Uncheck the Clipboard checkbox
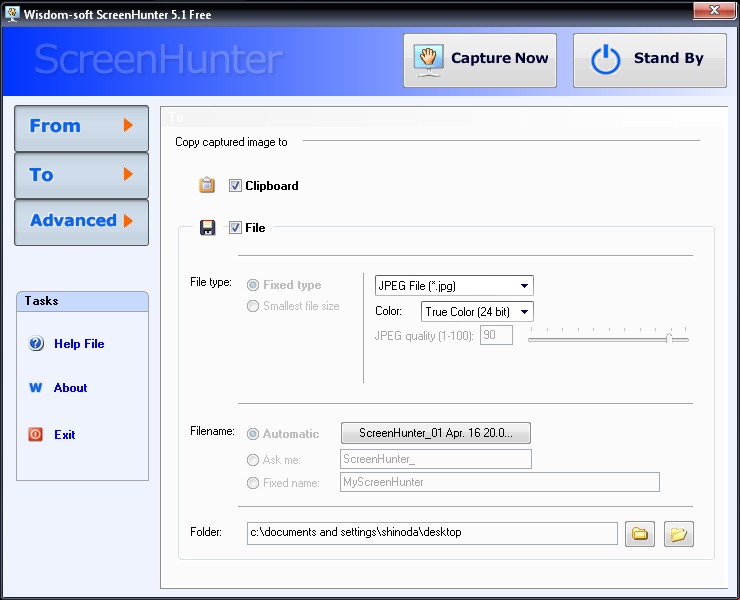740x600 pixels. 235,186
